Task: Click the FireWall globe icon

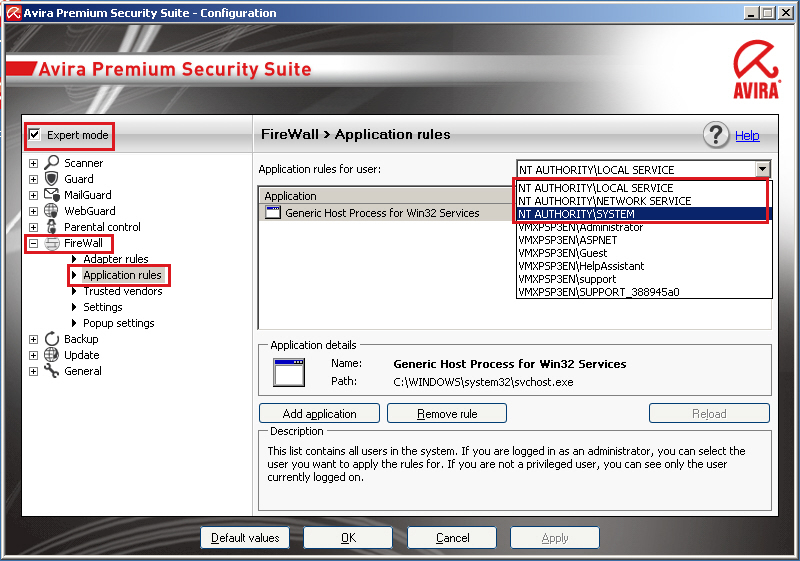Action: 52,243
